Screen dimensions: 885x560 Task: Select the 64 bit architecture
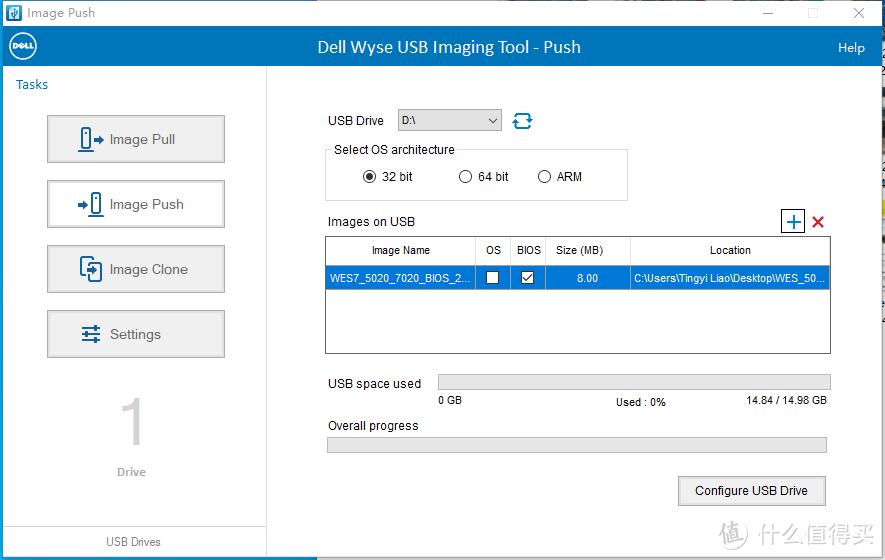pyautogui.click(x=465, y=177)
